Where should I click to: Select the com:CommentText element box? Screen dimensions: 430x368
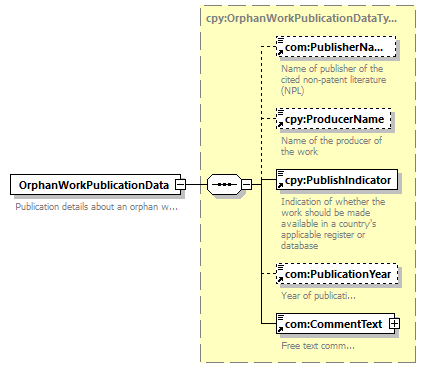pyautogui.click(x=335, y=323)
